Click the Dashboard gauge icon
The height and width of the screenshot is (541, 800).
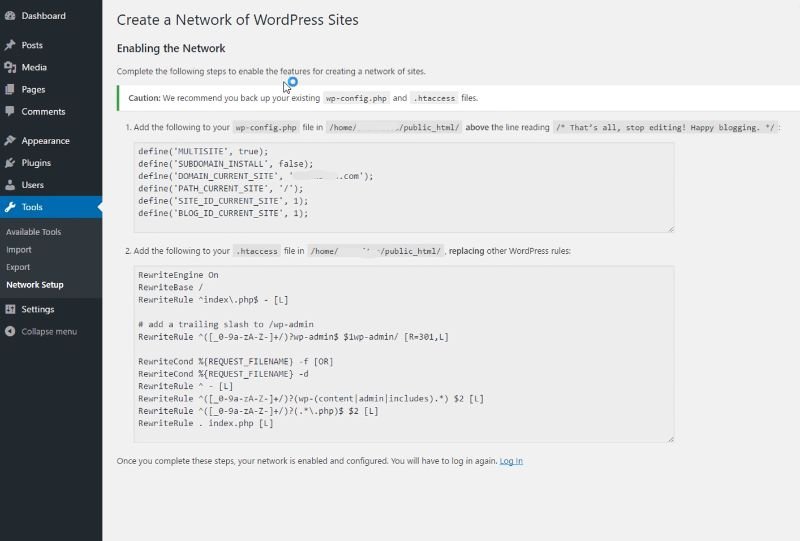click(10, 16)
